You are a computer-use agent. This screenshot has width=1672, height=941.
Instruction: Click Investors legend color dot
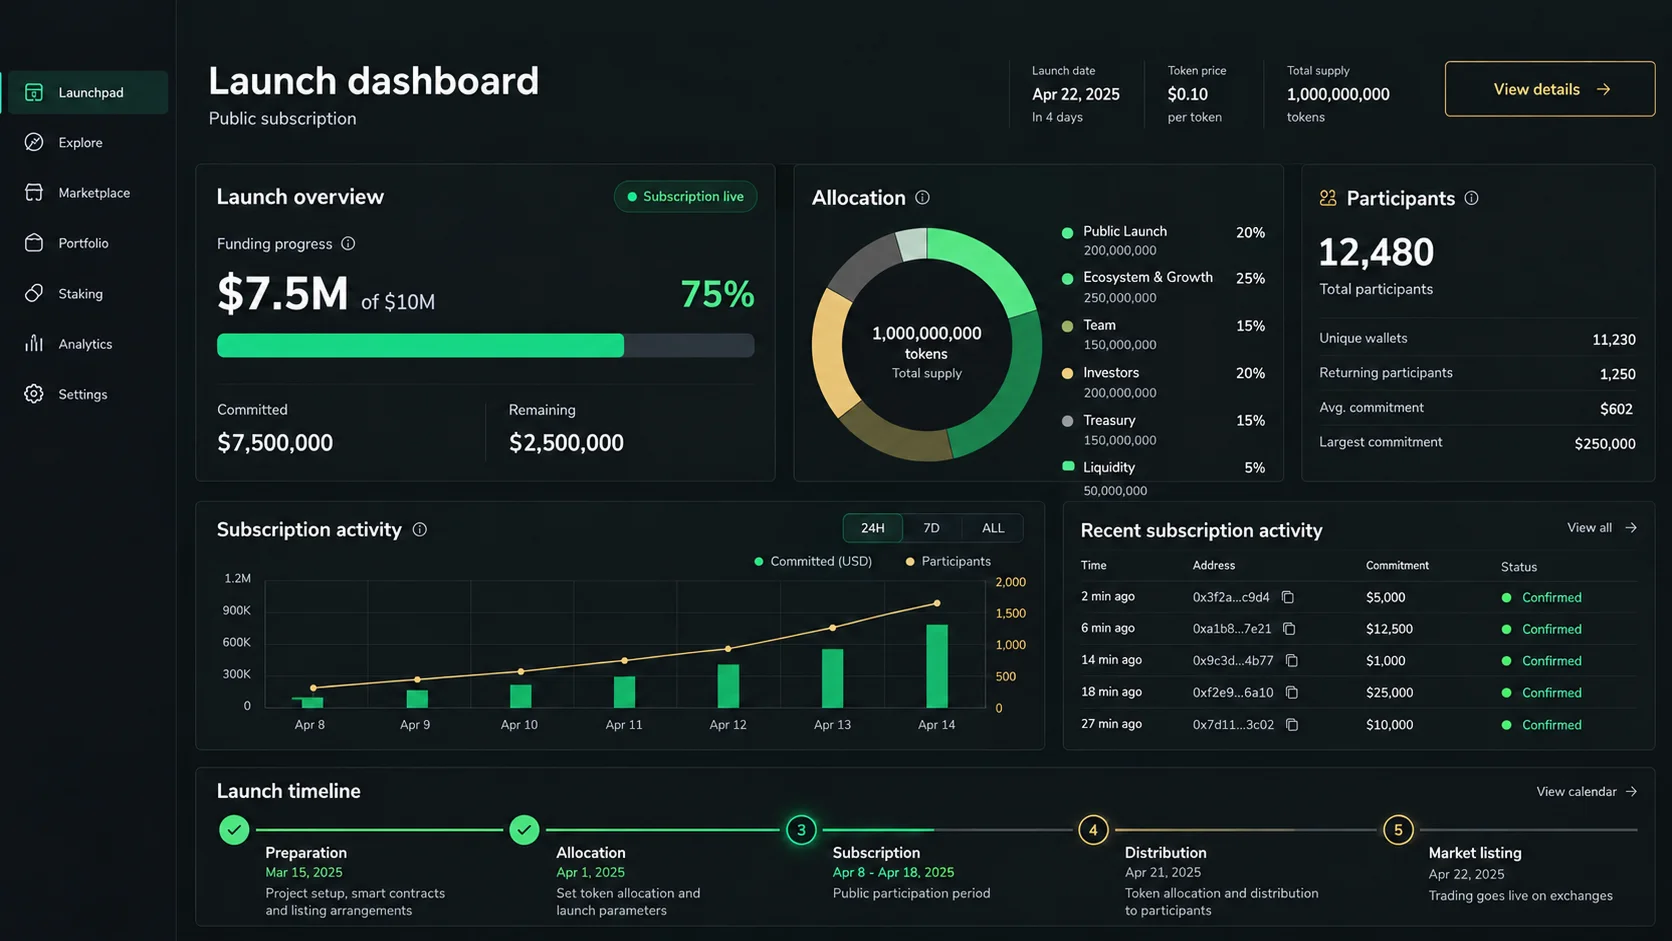1067,373
